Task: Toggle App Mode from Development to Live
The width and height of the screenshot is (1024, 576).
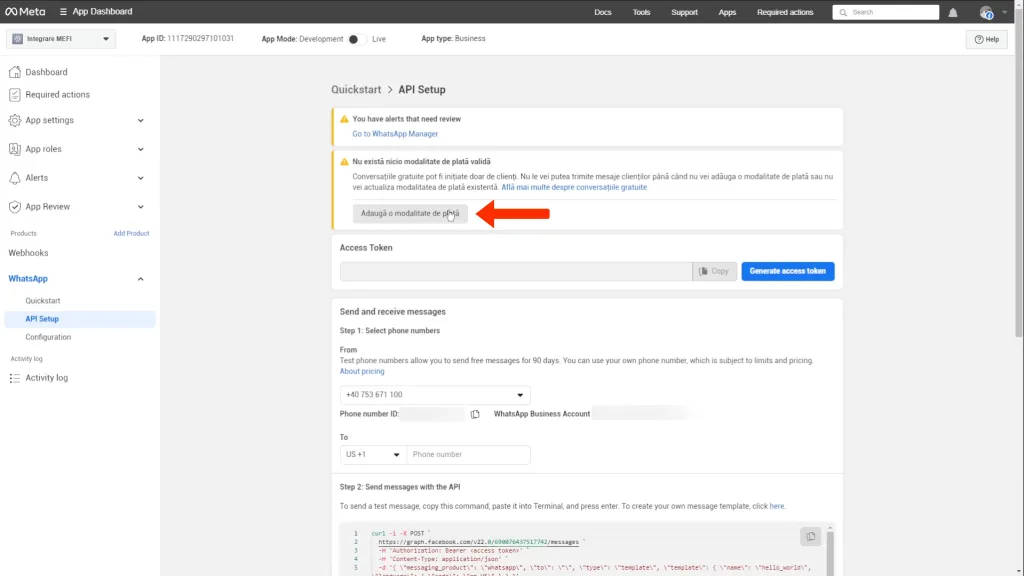Action: point(356,39)
